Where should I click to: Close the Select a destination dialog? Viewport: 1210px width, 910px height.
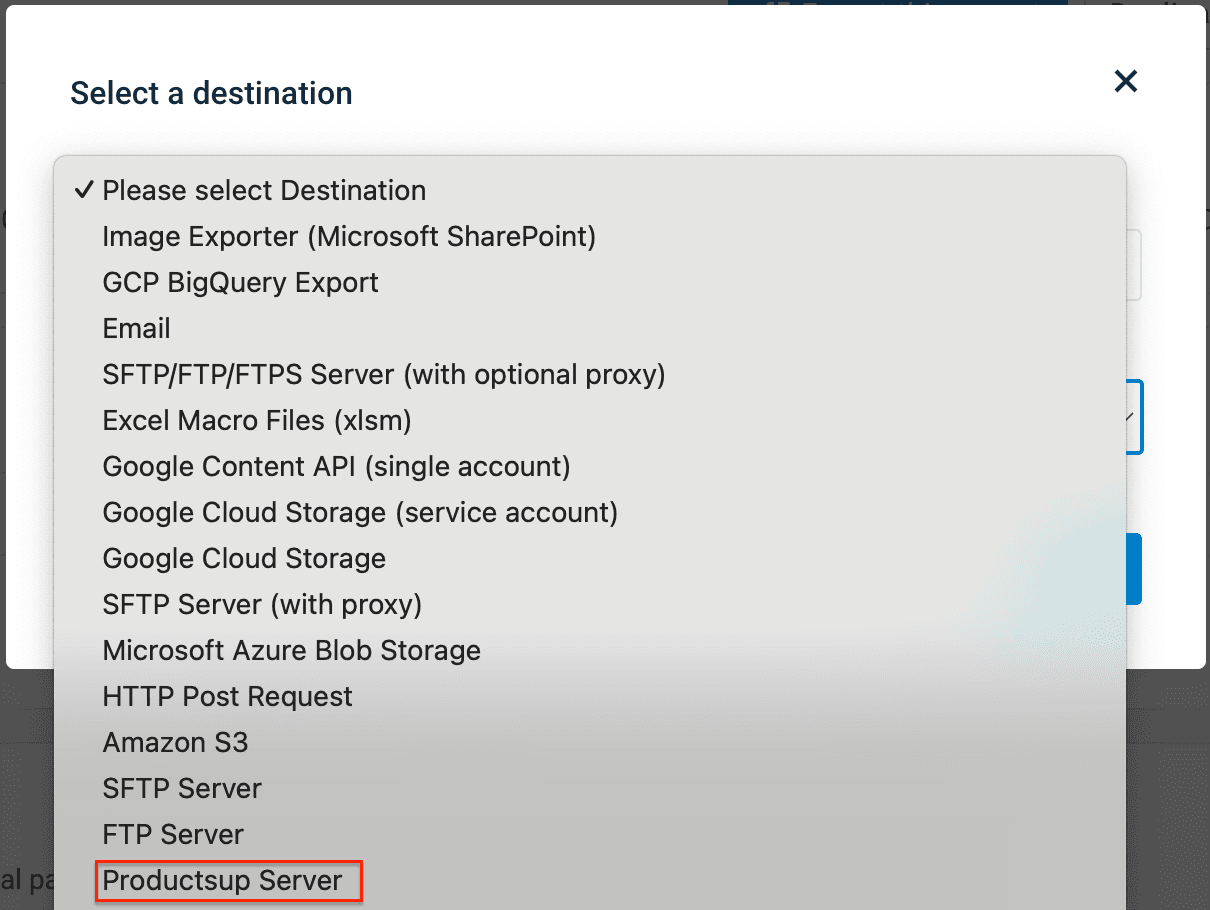click(x=1126, y=81)
